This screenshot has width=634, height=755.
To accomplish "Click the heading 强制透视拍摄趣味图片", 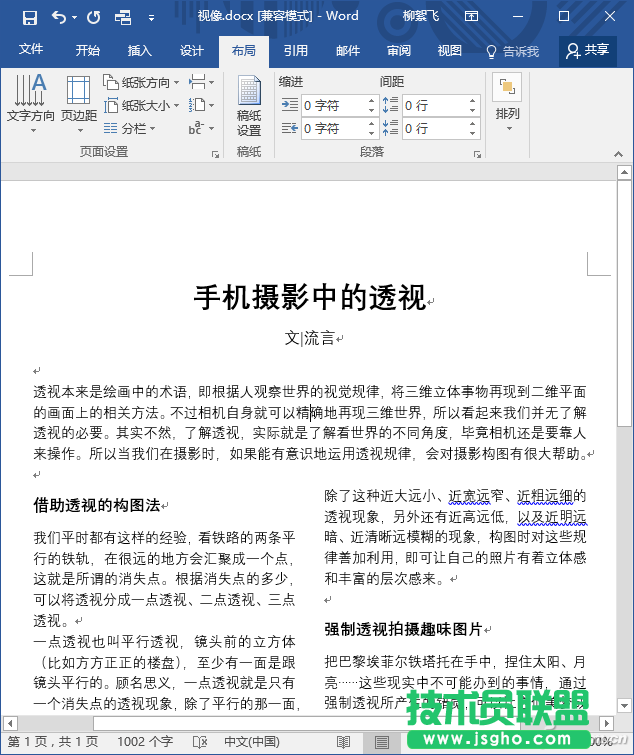I will 403,629.
